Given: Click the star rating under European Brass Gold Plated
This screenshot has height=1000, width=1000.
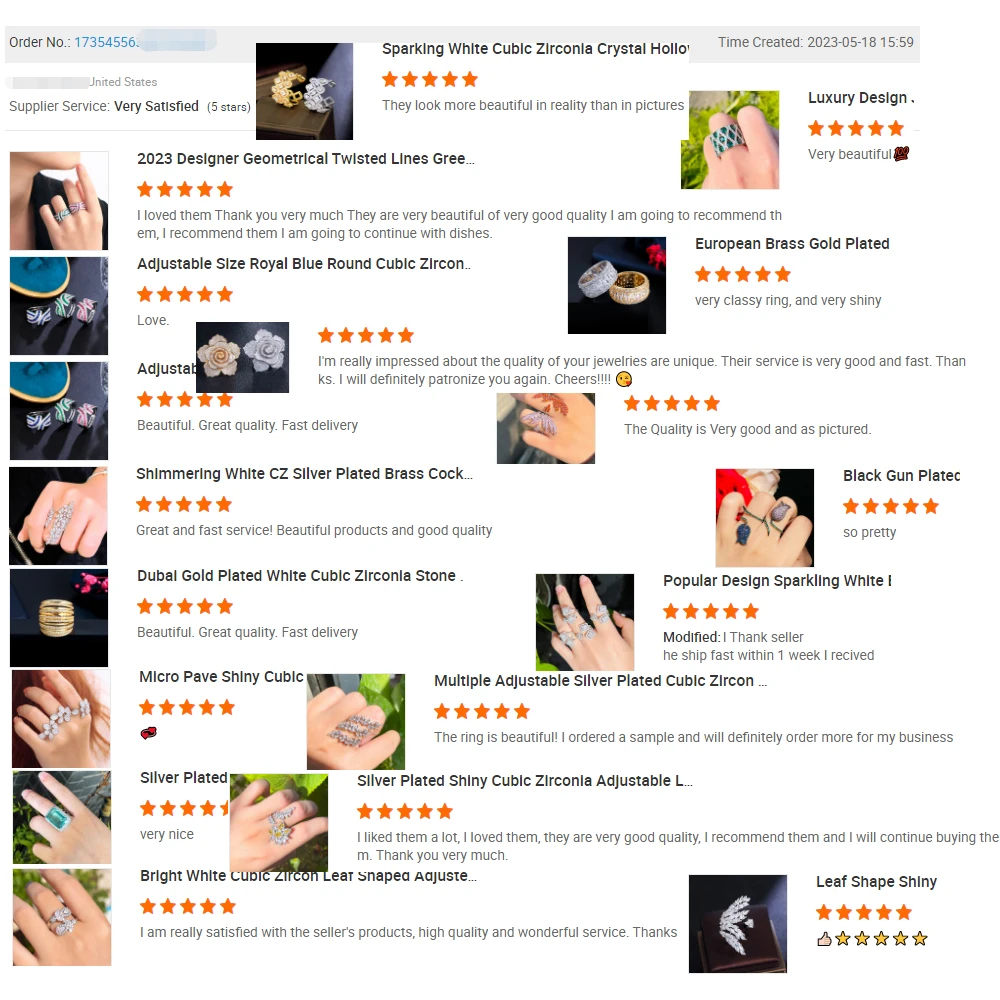Looking at the screenshot, I should 743,275.
